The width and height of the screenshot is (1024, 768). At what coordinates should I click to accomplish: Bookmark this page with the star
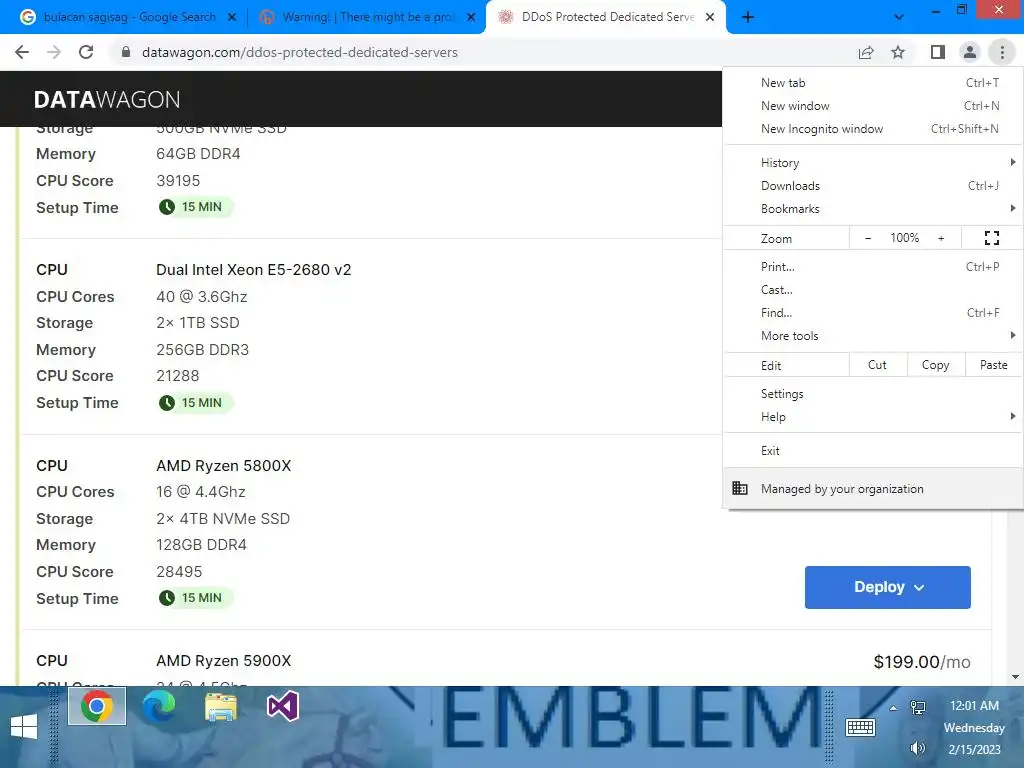(898, 52)
